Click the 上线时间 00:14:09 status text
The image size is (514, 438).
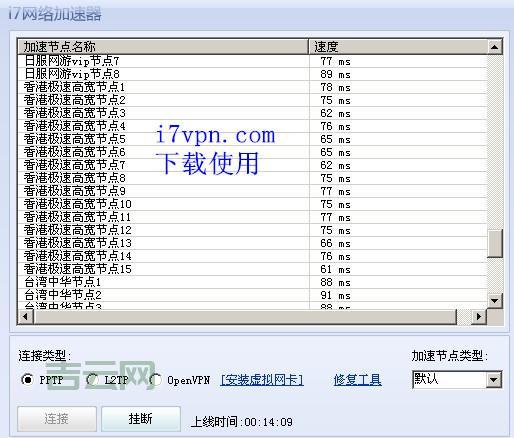pyautogui.click(x=242, y=422)
